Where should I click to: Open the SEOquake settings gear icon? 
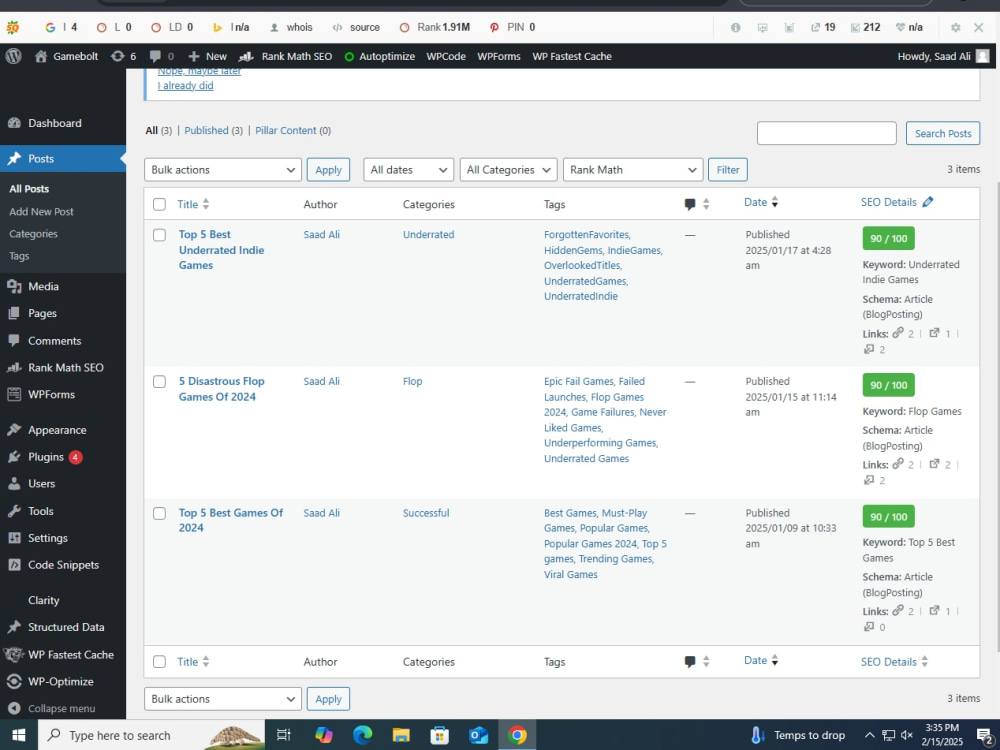pos(955,27)
